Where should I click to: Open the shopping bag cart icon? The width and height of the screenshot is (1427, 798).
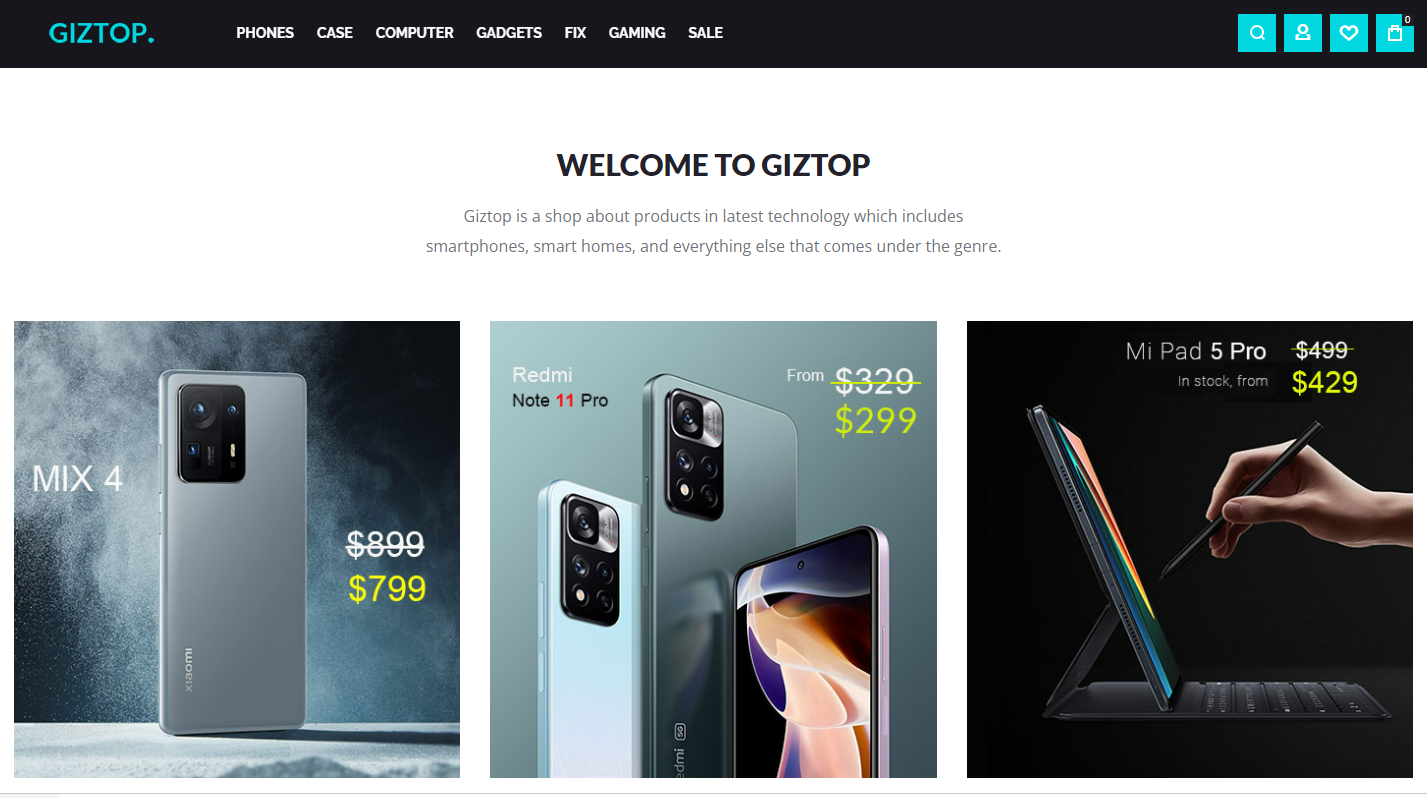[x=1395, y=33]
